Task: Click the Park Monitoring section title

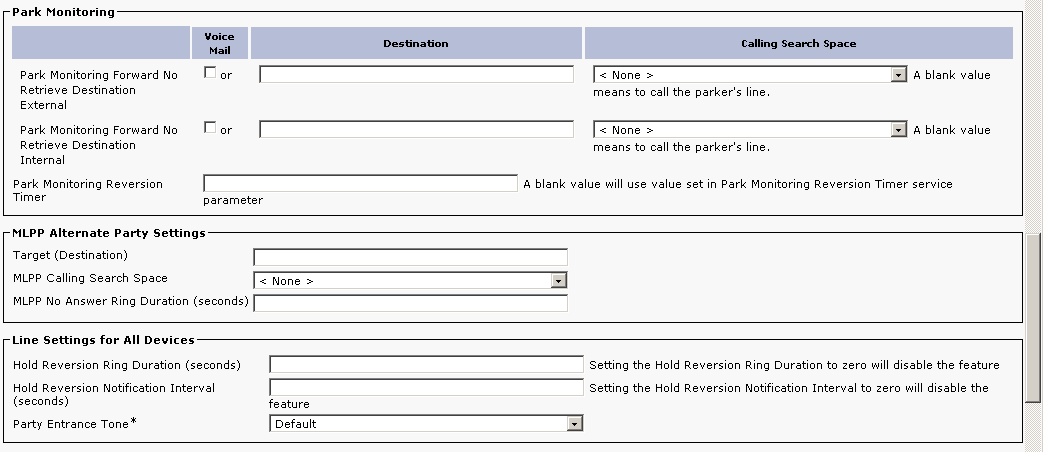Action: 62,12
